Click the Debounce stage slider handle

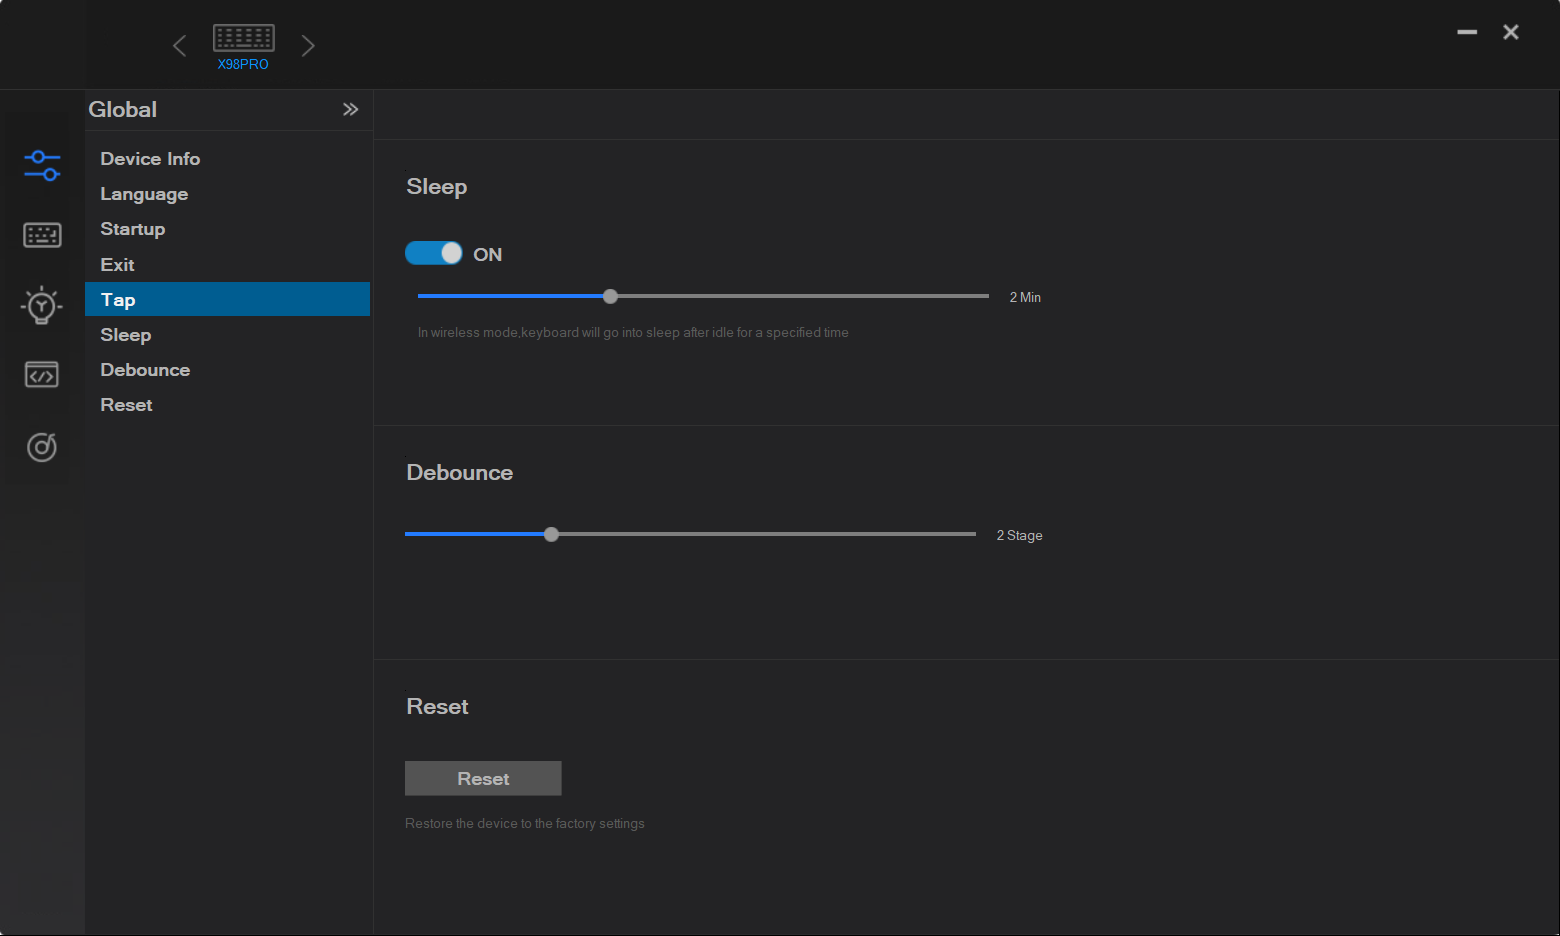click(x=551, y=534)
